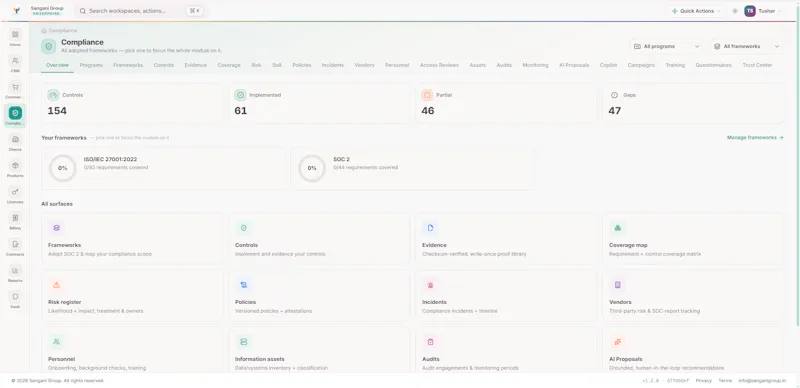The width and height of the screenshot is (800, 388).
Task: Click the Partial stat card icon
Action: tap(428, 95)
